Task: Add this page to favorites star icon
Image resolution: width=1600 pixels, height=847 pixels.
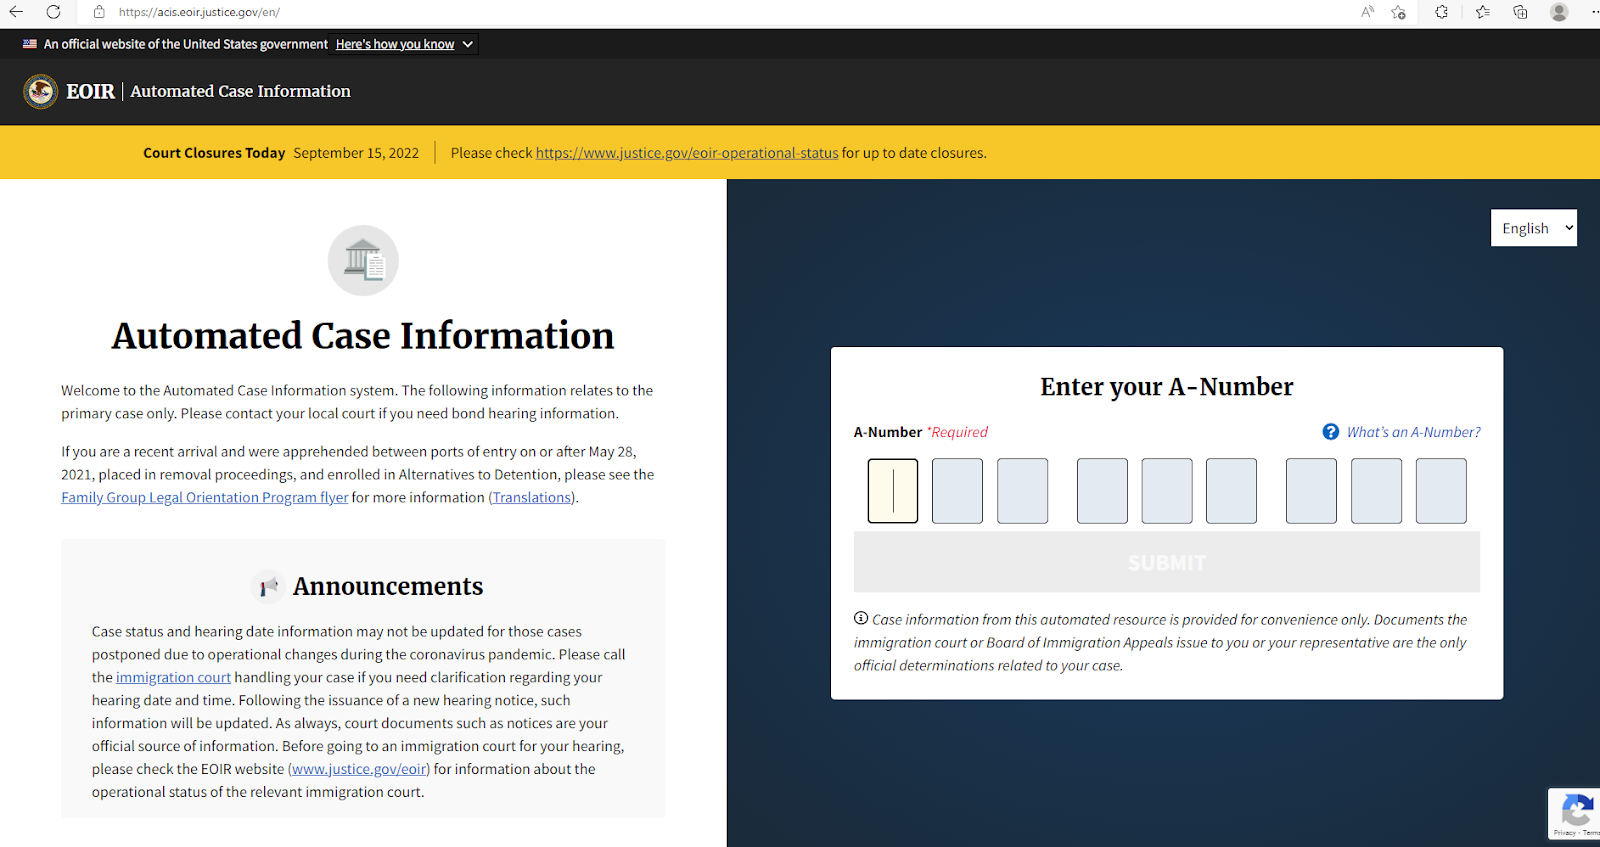Action: point(1398,12)
